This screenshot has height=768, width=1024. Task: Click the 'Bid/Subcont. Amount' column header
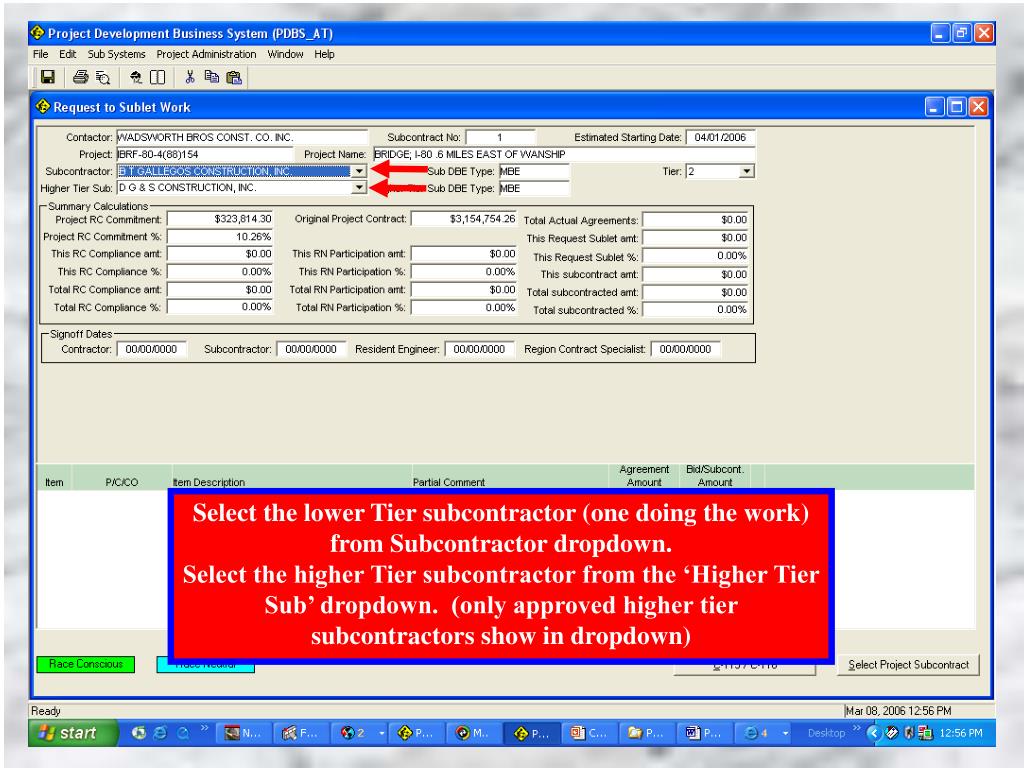pyautogui.click(x=714, y=476)
